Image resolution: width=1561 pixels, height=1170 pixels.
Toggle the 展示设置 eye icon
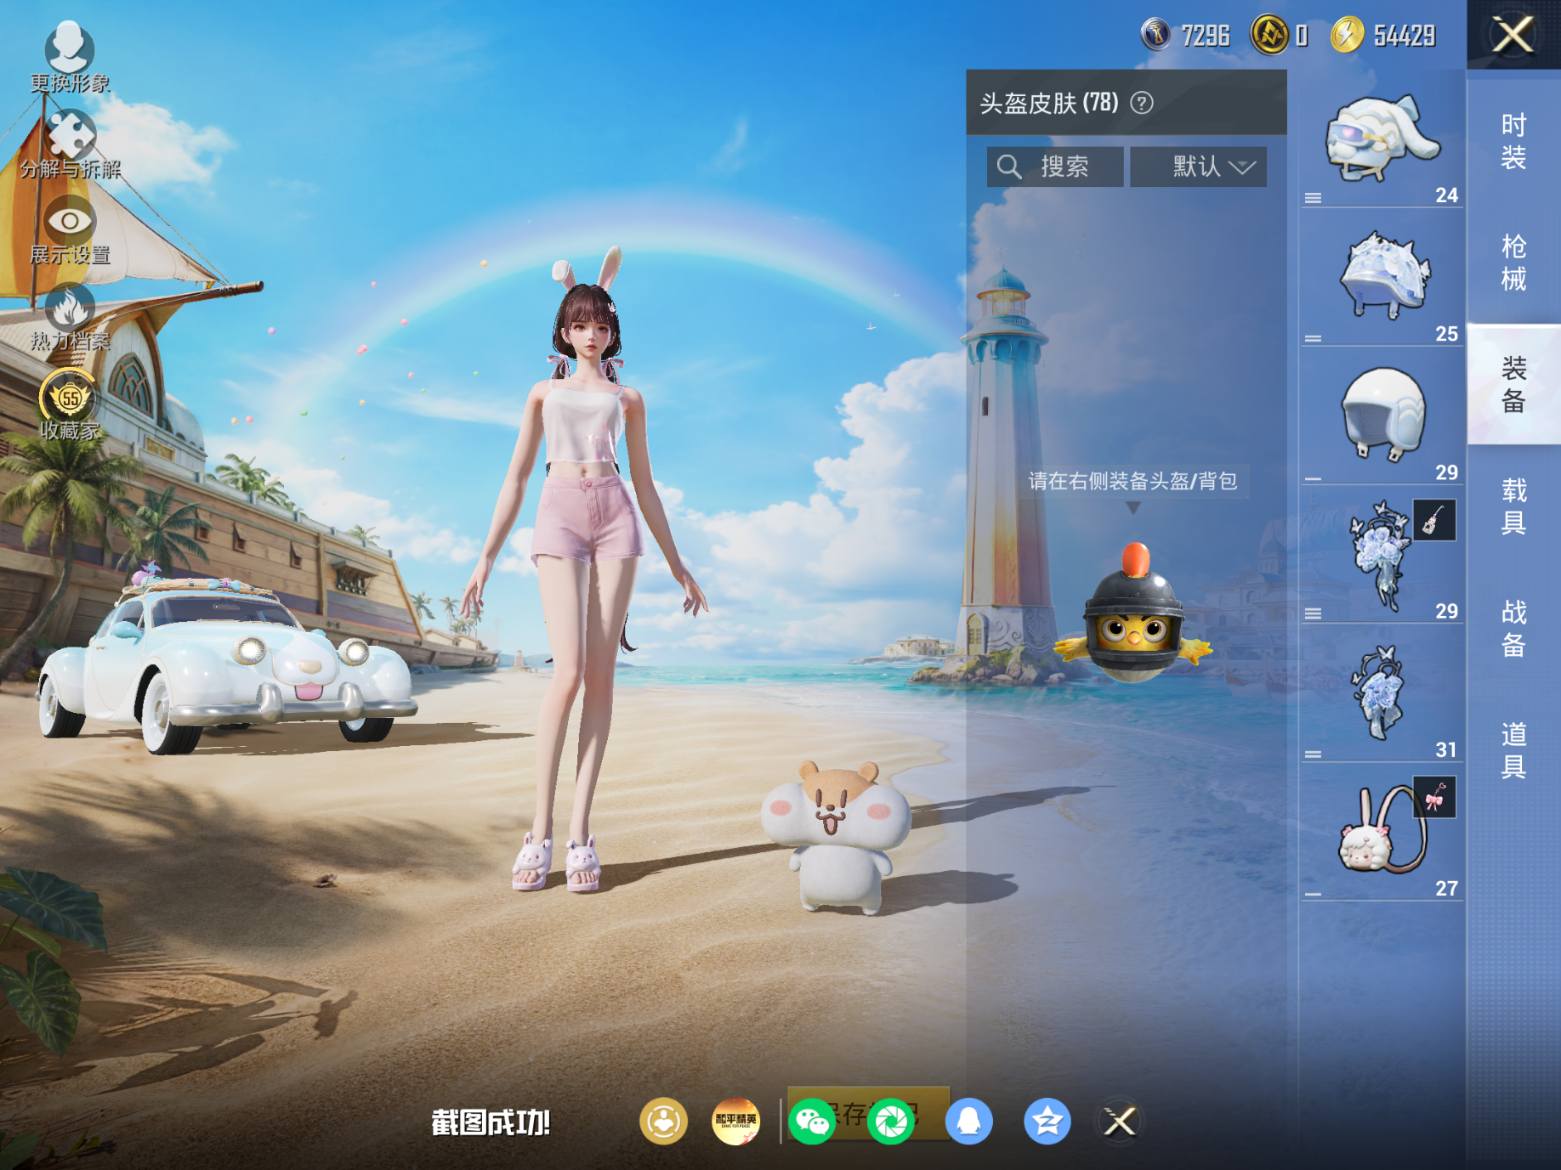point(70,230)
